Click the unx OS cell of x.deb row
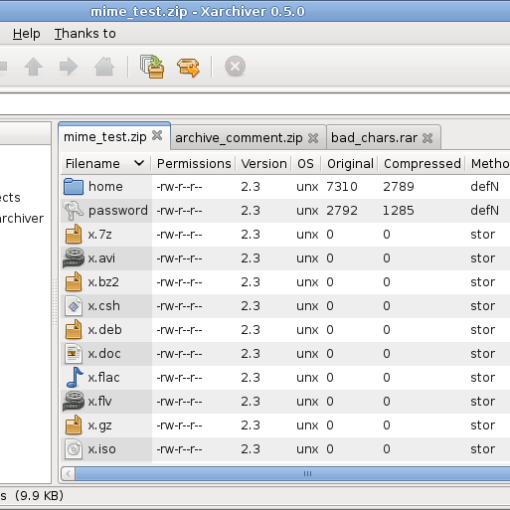The height and width of the screenshot is (510, 510). pyautogui.click(x=307, y=330)
